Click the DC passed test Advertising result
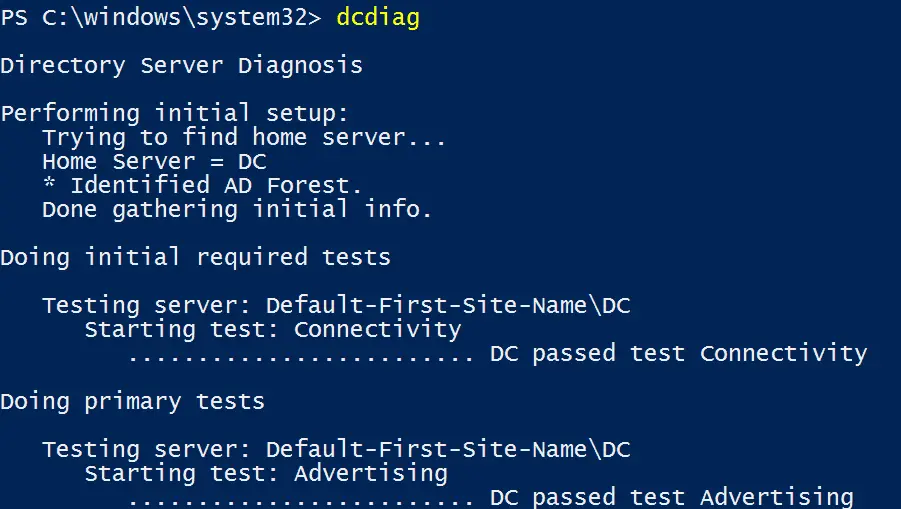The image size is (901, 509). [671, 497]
